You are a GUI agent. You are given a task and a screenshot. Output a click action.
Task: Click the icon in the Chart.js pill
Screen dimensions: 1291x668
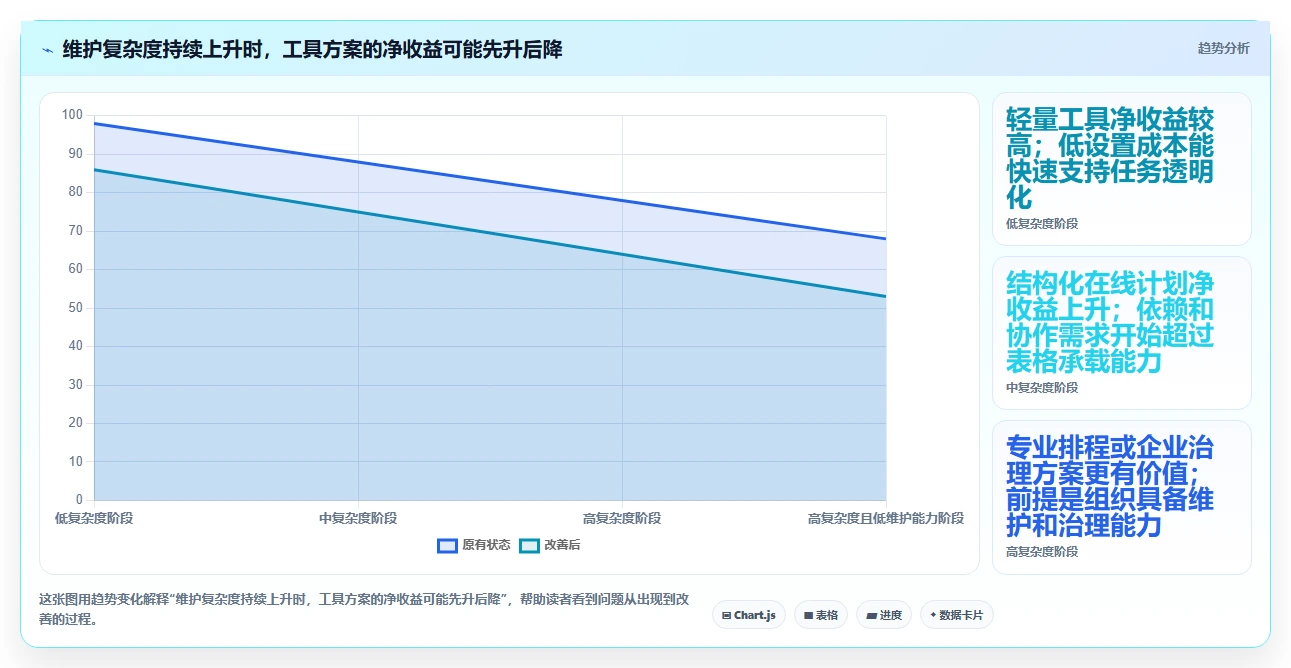726,616
